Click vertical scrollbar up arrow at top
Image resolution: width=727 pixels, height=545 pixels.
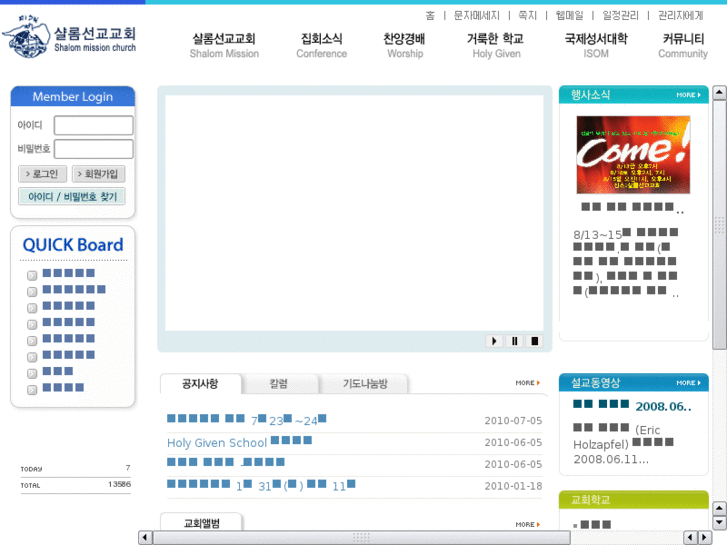719,93
